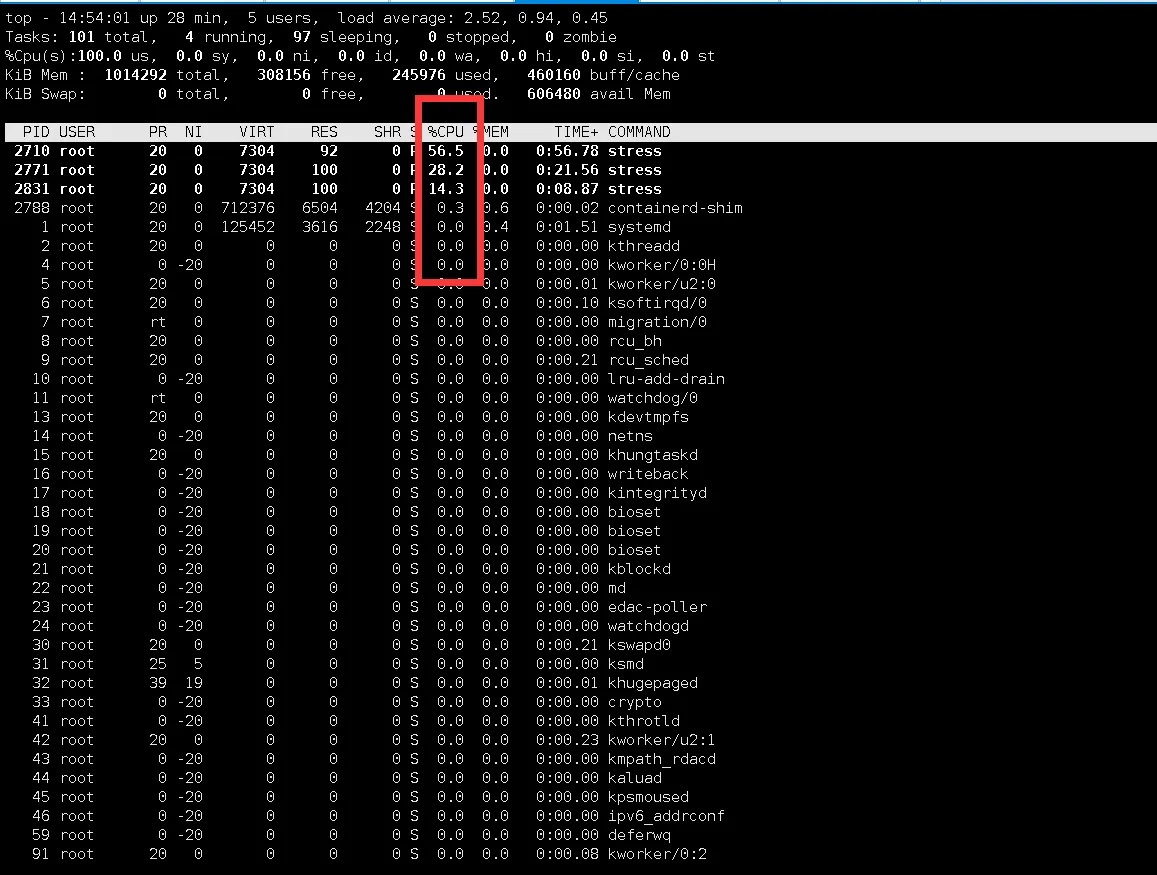Click the deferwq command
Screen dimensions: 1157x875
[639, 835]
